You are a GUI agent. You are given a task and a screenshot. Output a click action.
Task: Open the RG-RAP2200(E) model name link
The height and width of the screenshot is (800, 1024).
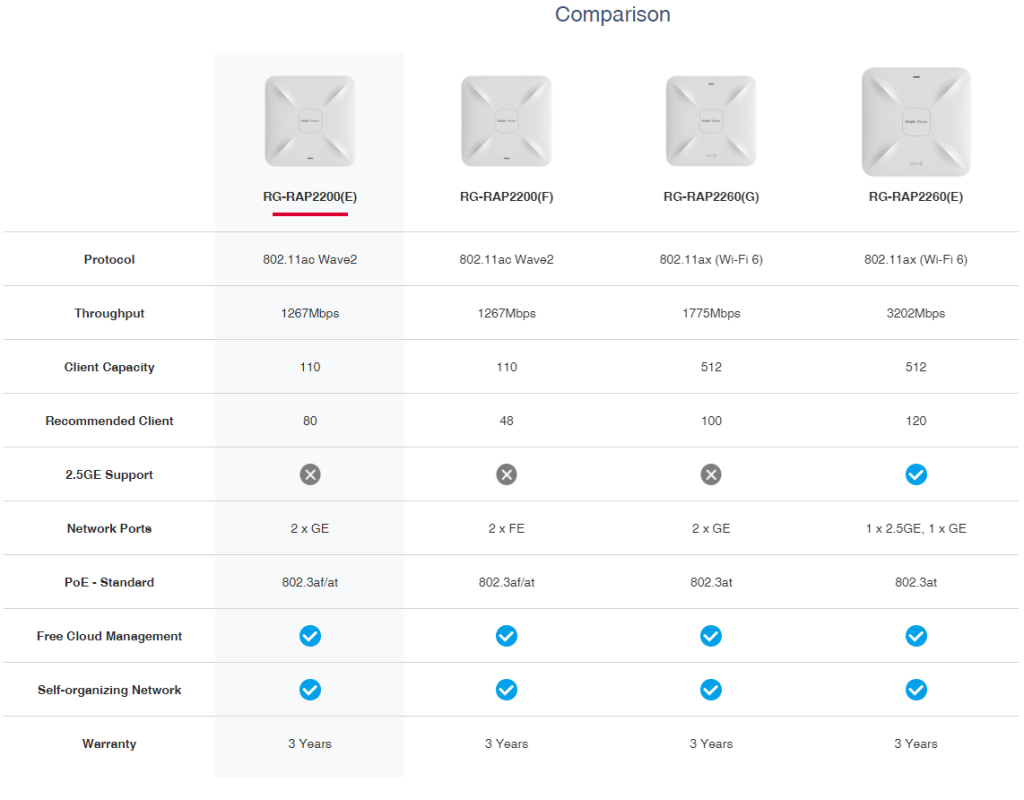310,197
